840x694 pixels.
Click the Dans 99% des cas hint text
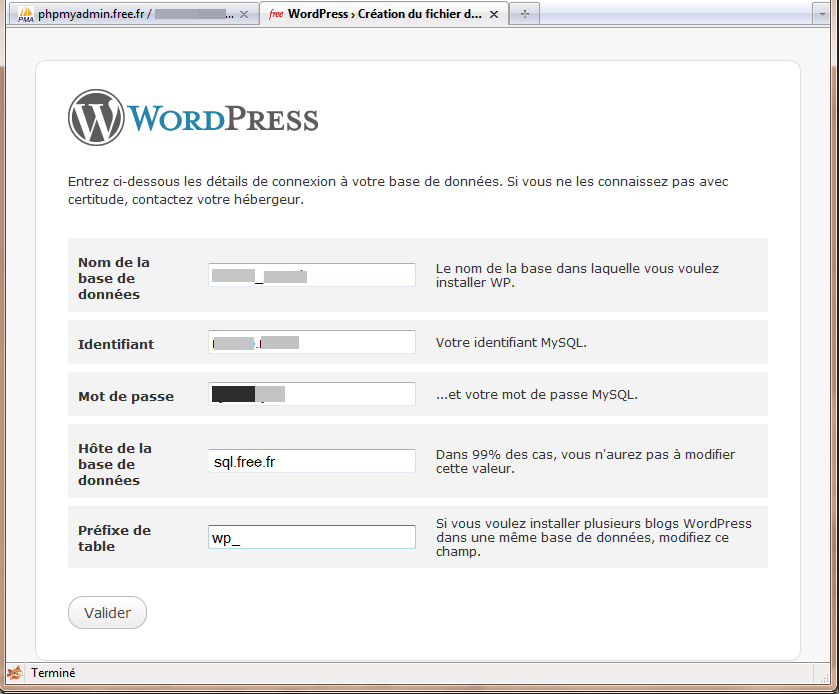[x=585, y=461]
